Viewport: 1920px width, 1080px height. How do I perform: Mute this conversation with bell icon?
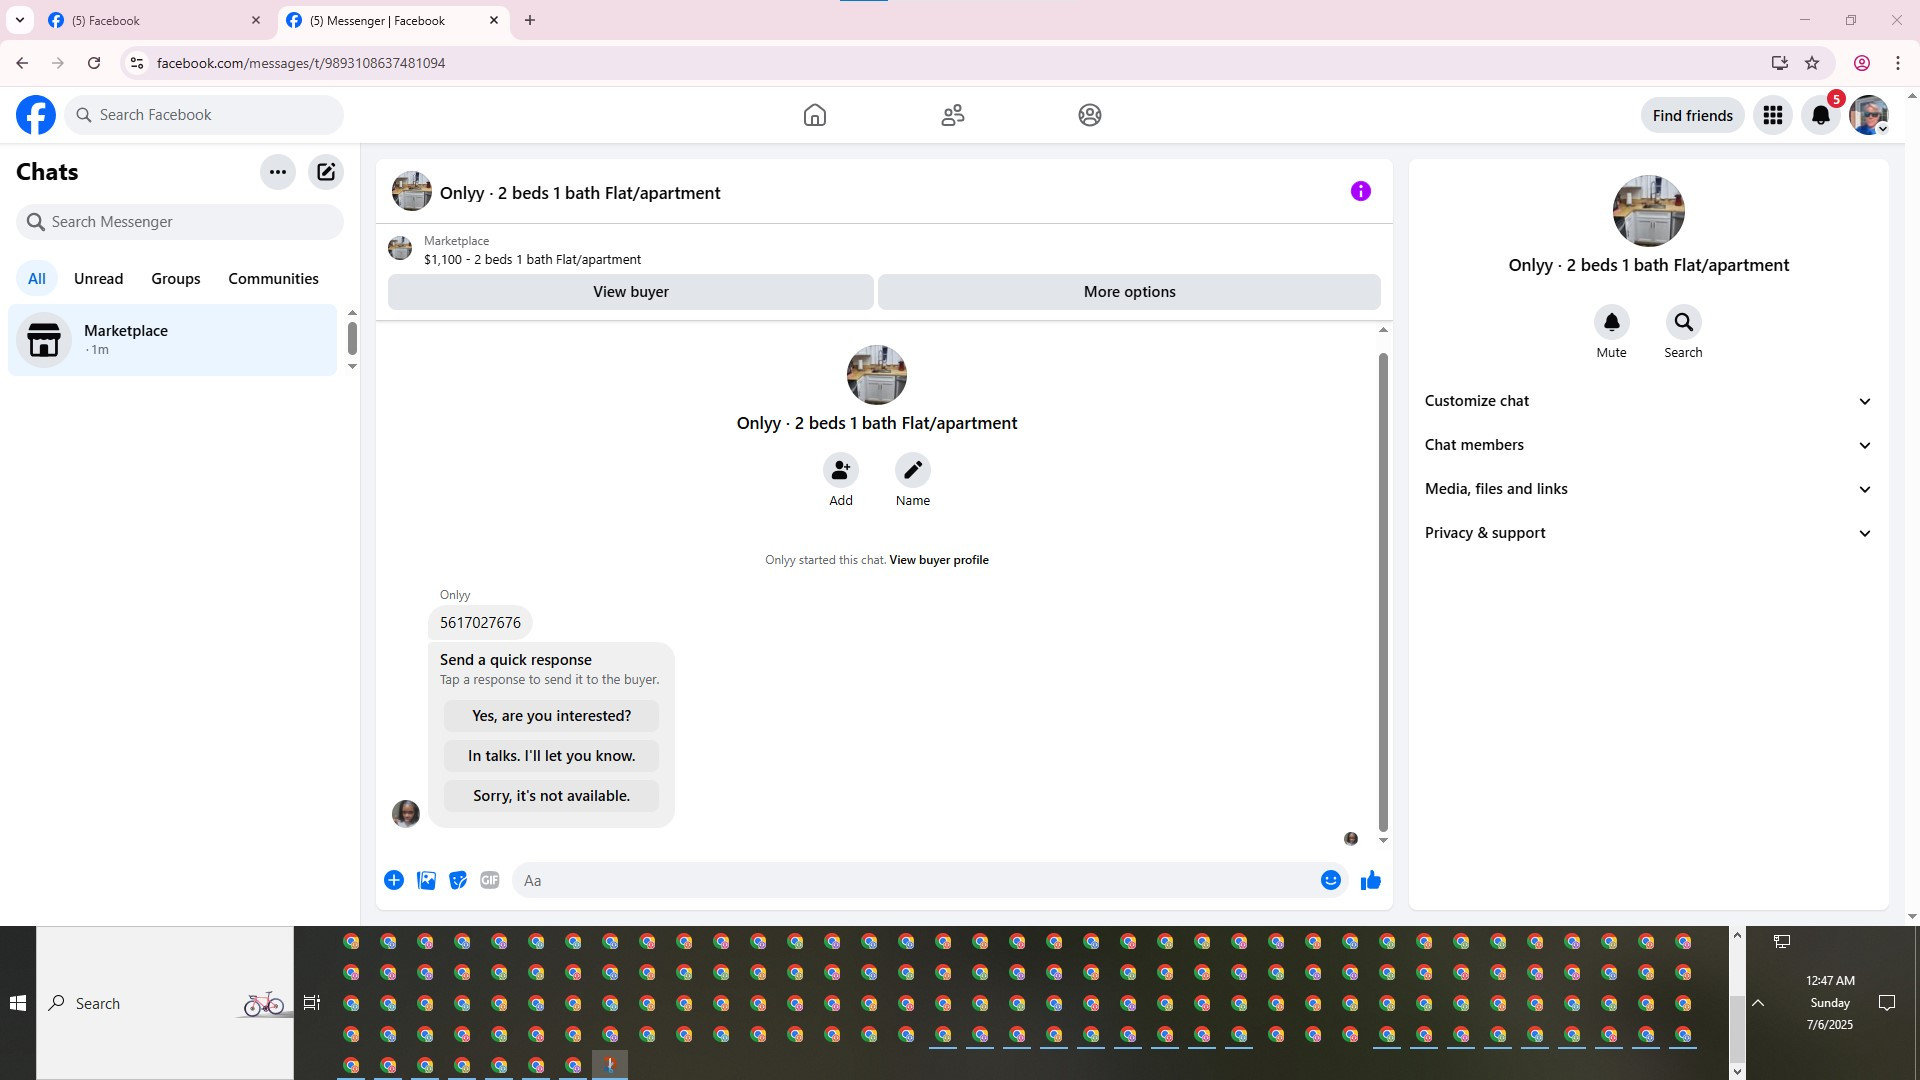tap(1611, 323)
